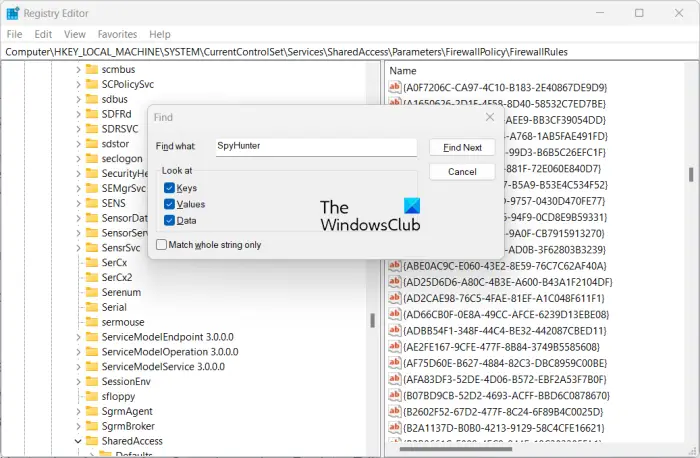The width and height of the screenshot is (700, 458).
Task: Click the registry path address bar
Action: click(x=350, y=52)
